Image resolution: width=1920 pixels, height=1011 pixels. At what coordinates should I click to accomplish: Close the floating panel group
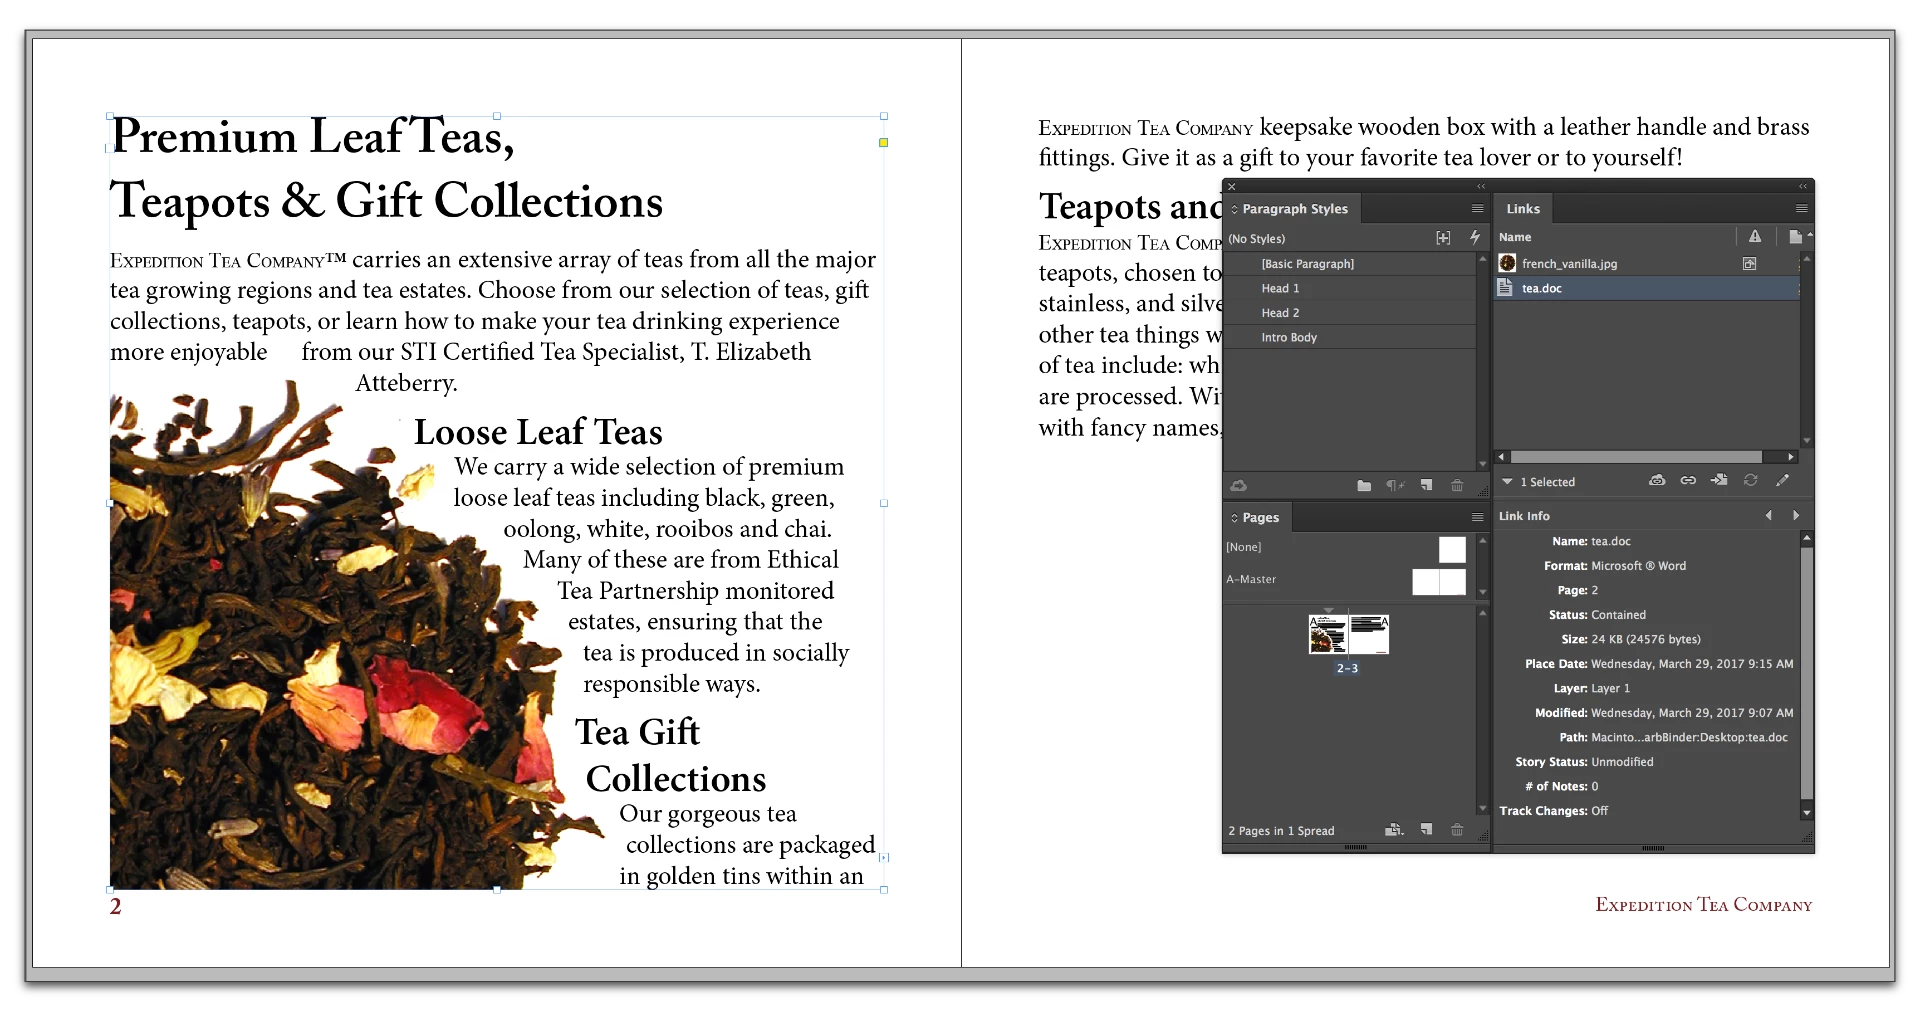(1232, 186)
